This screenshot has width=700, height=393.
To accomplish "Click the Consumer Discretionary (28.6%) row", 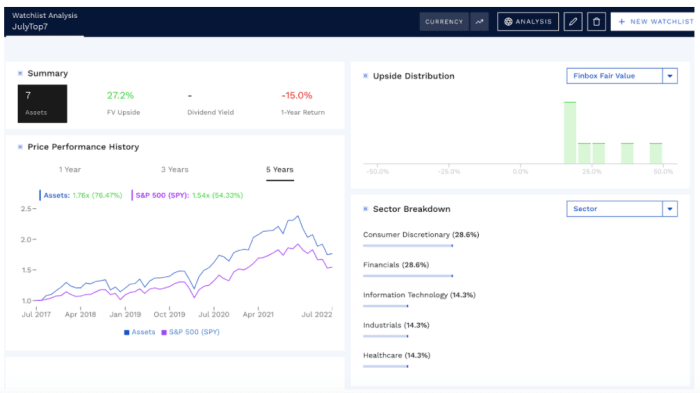I will click(x=421, y=239).
